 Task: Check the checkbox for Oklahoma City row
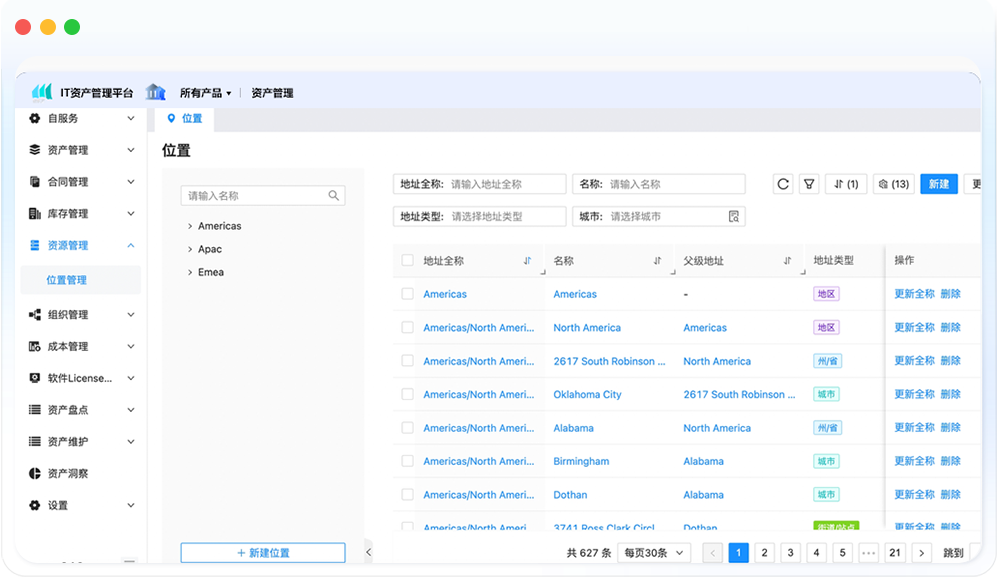point(407,394)
